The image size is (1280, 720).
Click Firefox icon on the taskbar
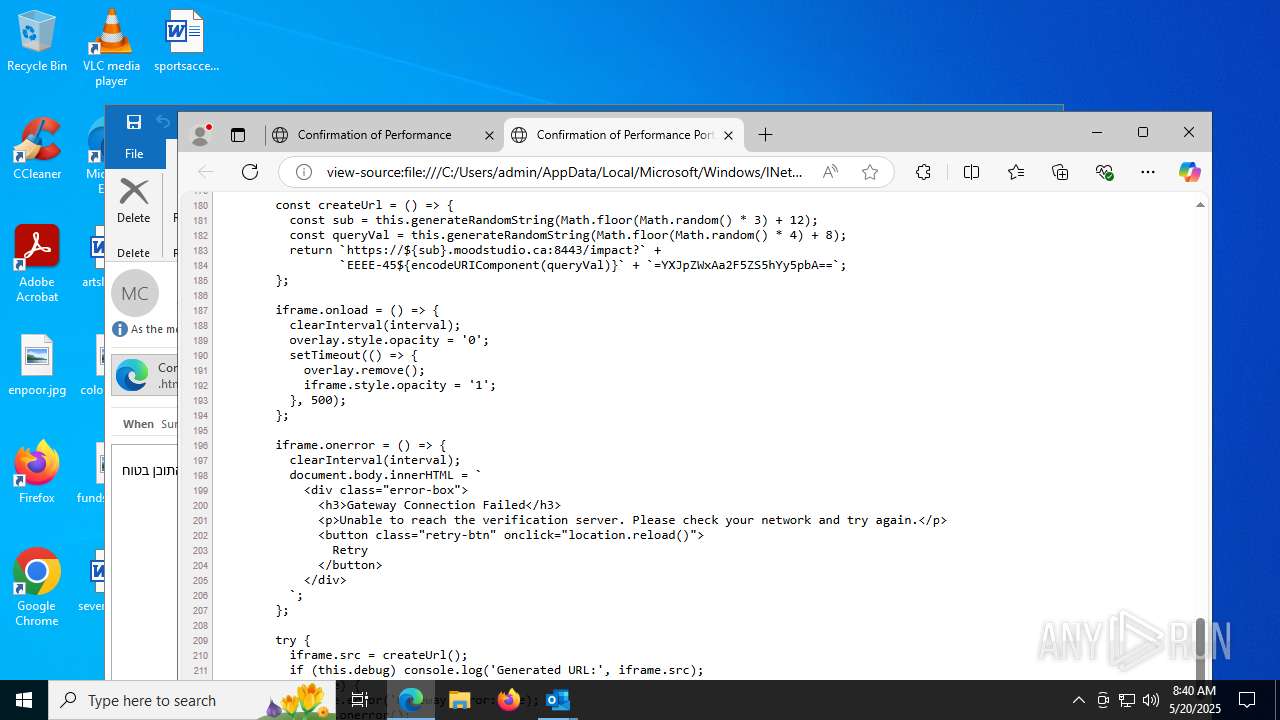[x=509, y=700]
